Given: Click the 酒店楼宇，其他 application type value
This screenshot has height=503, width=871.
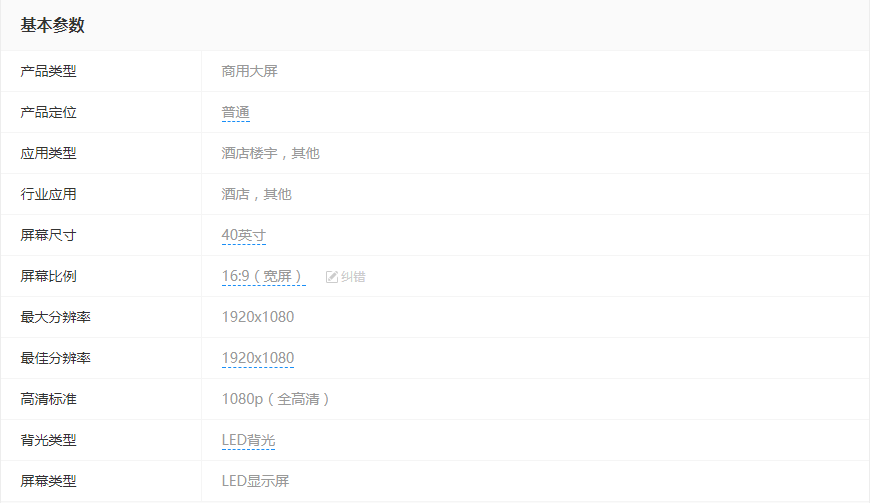Looking at the screenshot, I should (270, 154).
